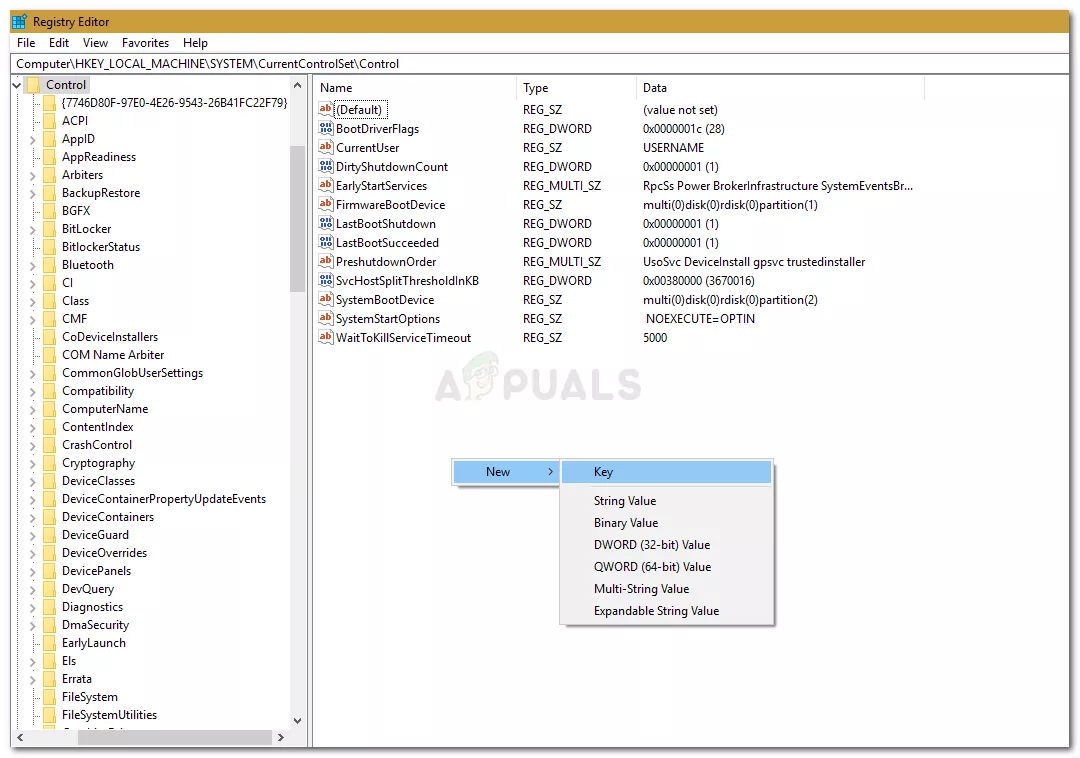This screenshot has width=1080, height=758.
Task: Click the FirmwareBootDevice string icon
Action: [326, 204]
